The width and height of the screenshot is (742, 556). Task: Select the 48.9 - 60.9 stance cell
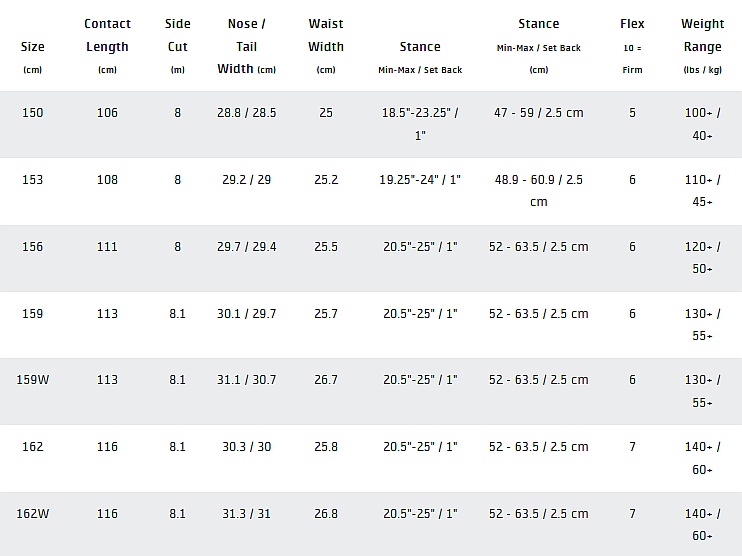pos(538,190)
